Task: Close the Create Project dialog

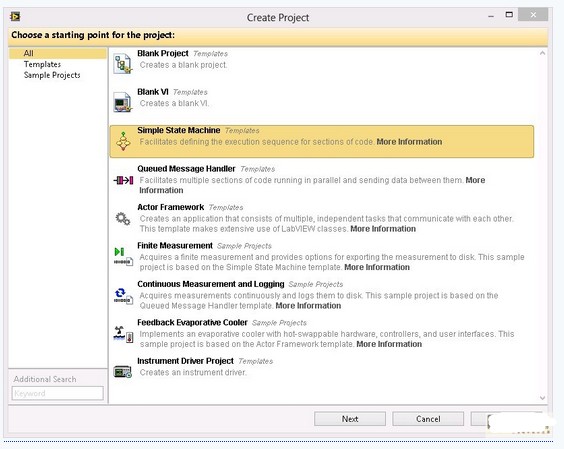Action: [533, 15]
